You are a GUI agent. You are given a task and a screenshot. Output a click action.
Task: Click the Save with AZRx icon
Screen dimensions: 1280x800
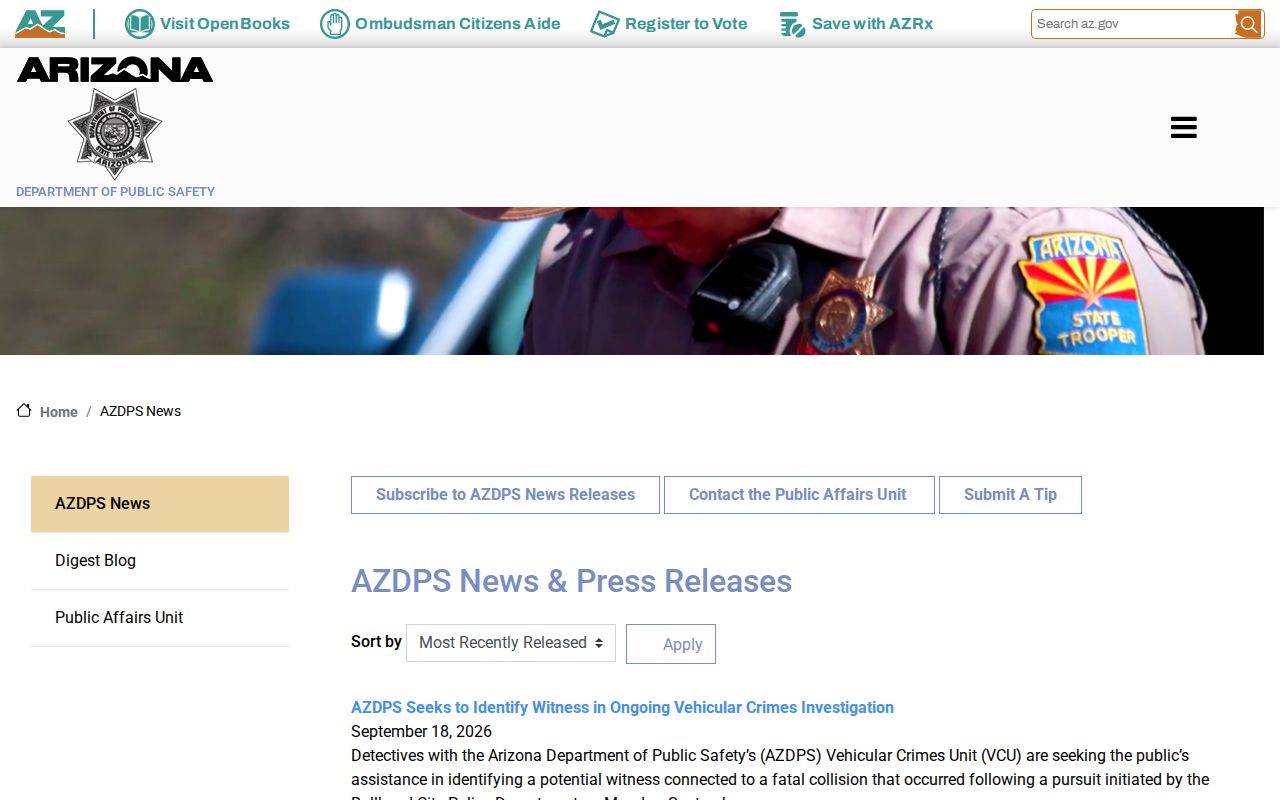coord(792,24)
